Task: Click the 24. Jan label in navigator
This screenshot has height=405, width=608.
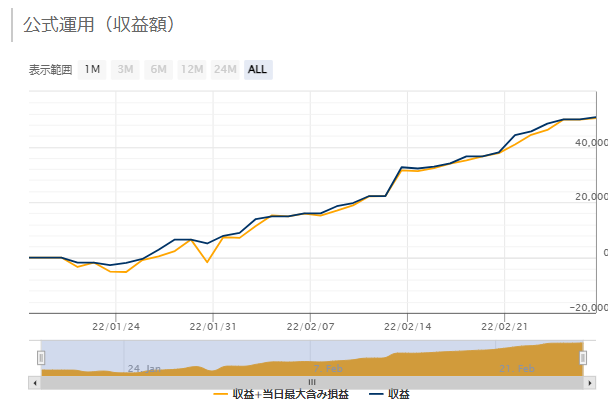Action: (144, 369)
